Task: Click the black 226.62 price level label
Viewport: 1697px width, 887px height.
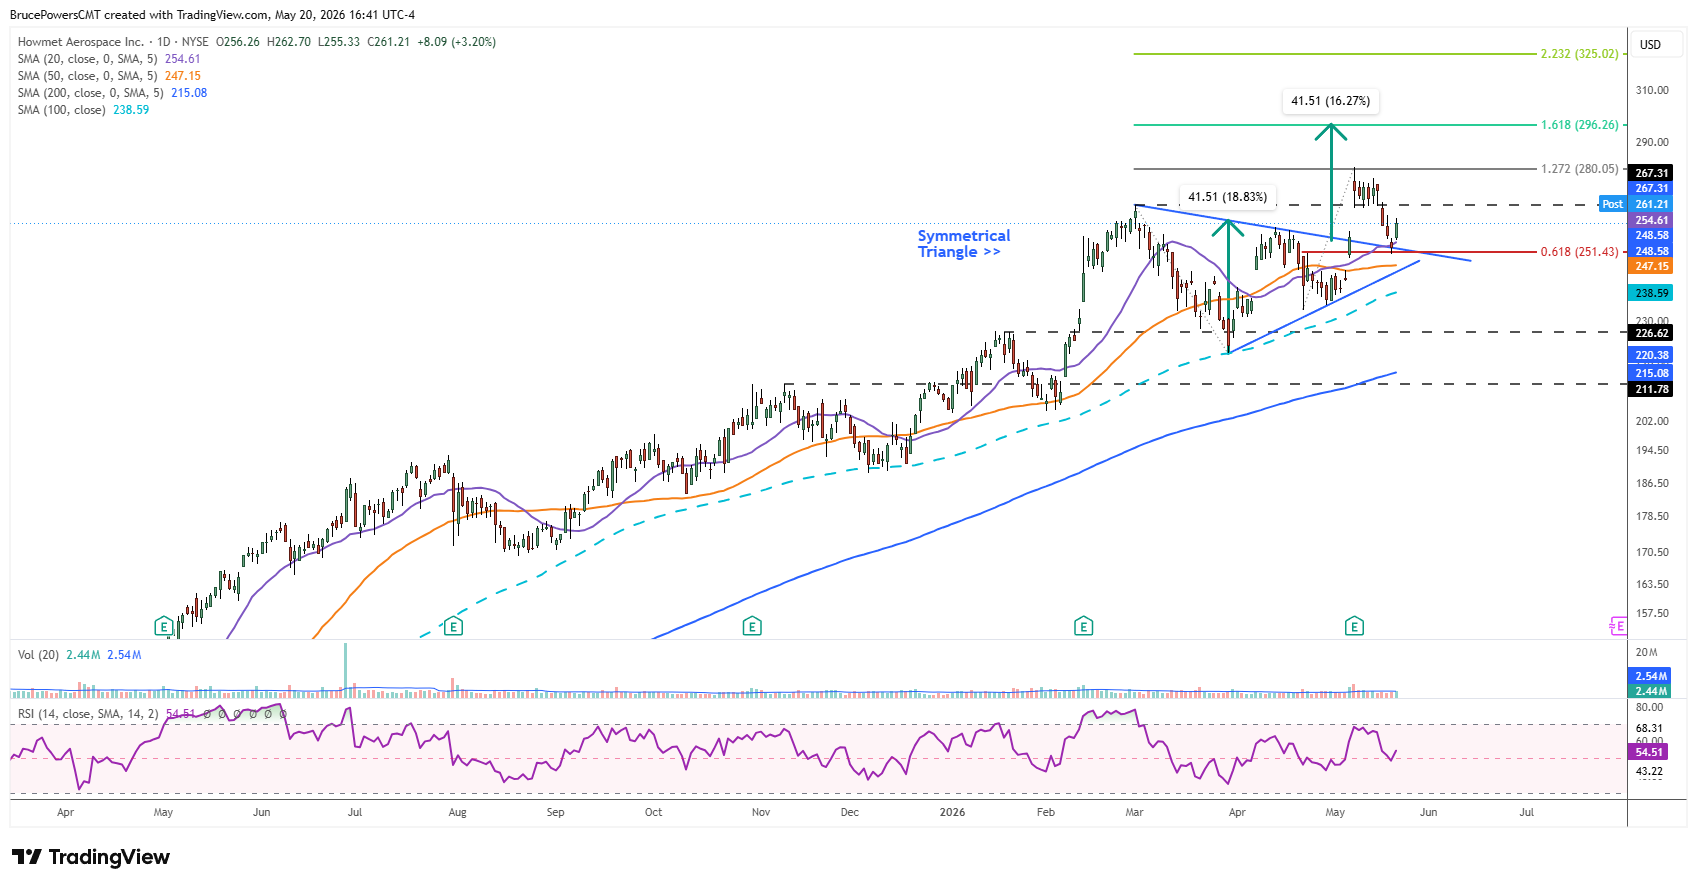Action: click(x=1651, y=333)
